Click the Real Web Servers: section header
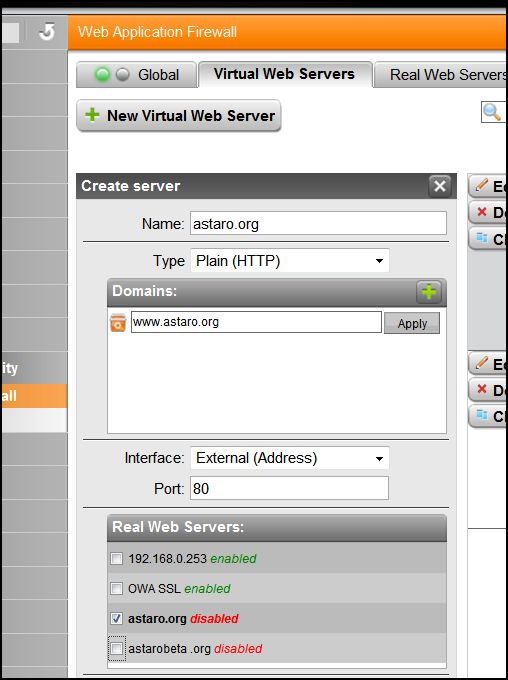This screenshot has width=508, height=680. click(x=277, y=528)
